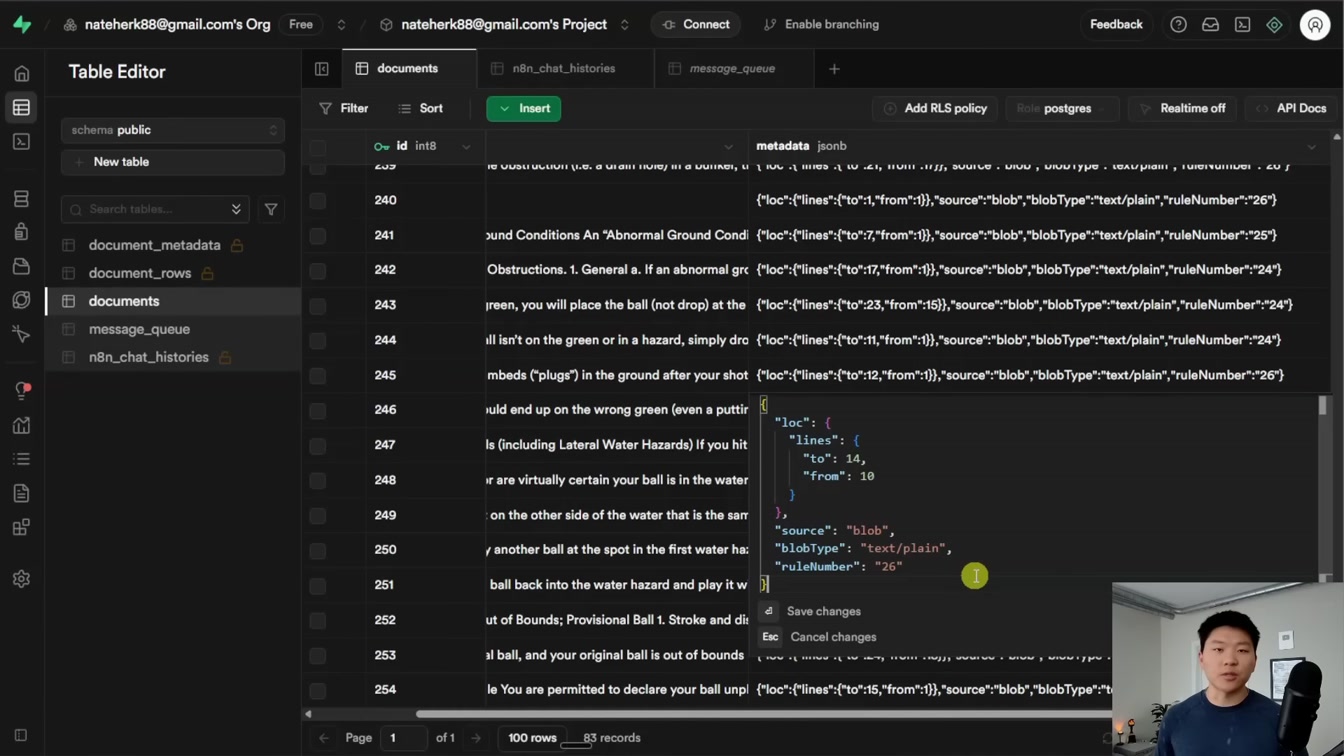Open the Storage sidebar icon
Viewport: 1344px width, 756px height.
click(x=21, y=266)
